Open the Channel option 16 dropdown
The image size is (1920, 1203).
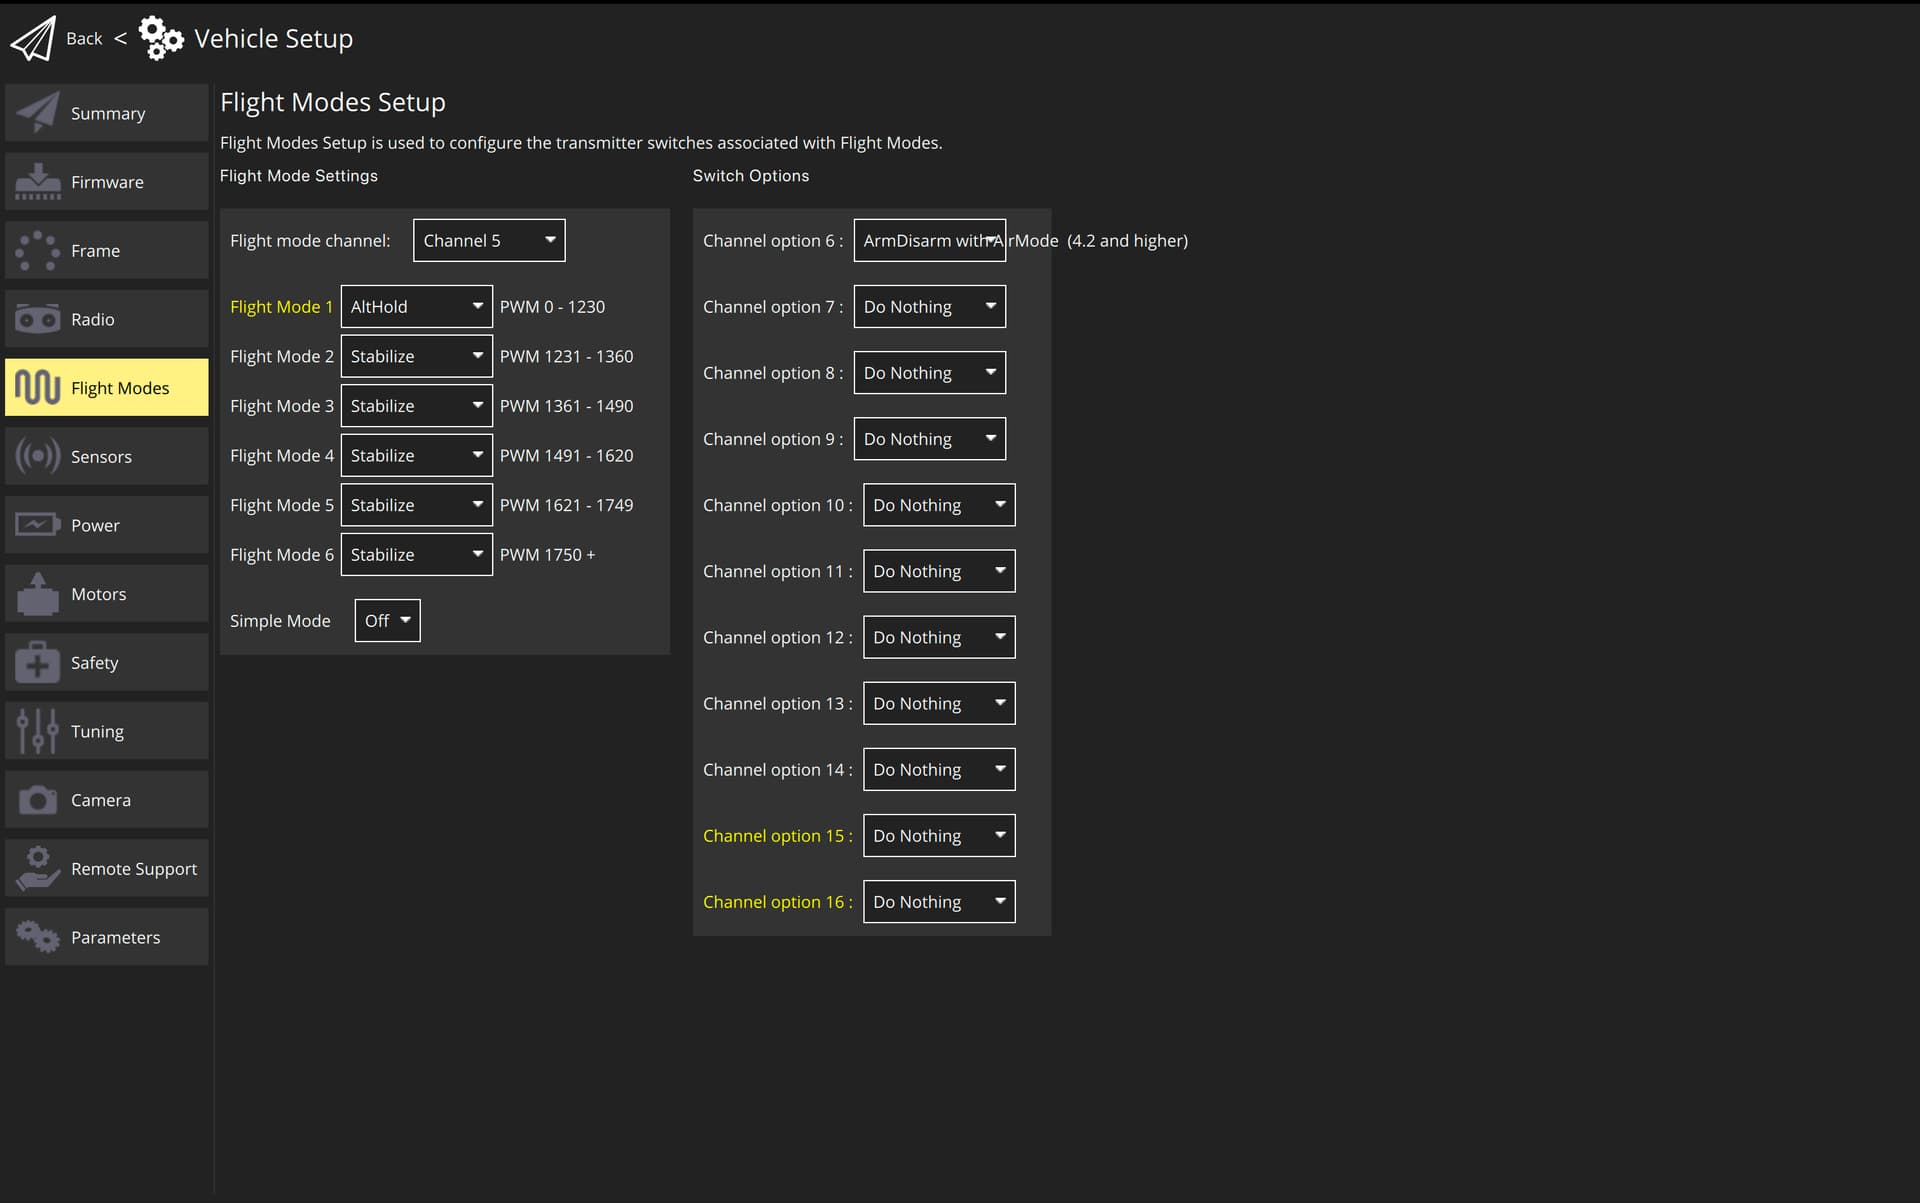[x=939, y=902]
